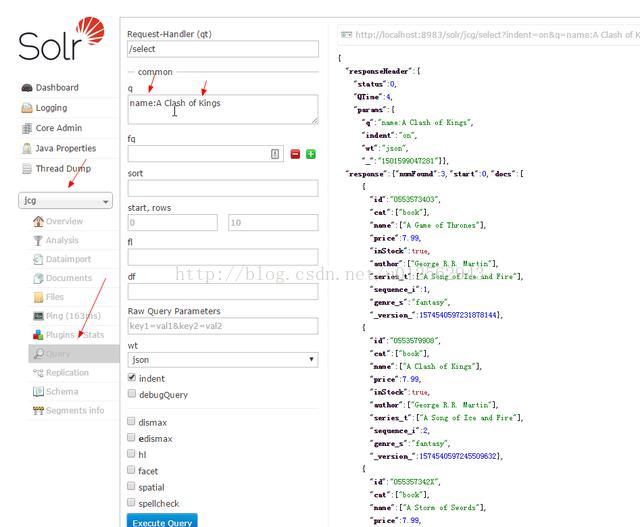
Task: Click the Java Properties icon
Action: pyautogui.click(x=27, y=149)
